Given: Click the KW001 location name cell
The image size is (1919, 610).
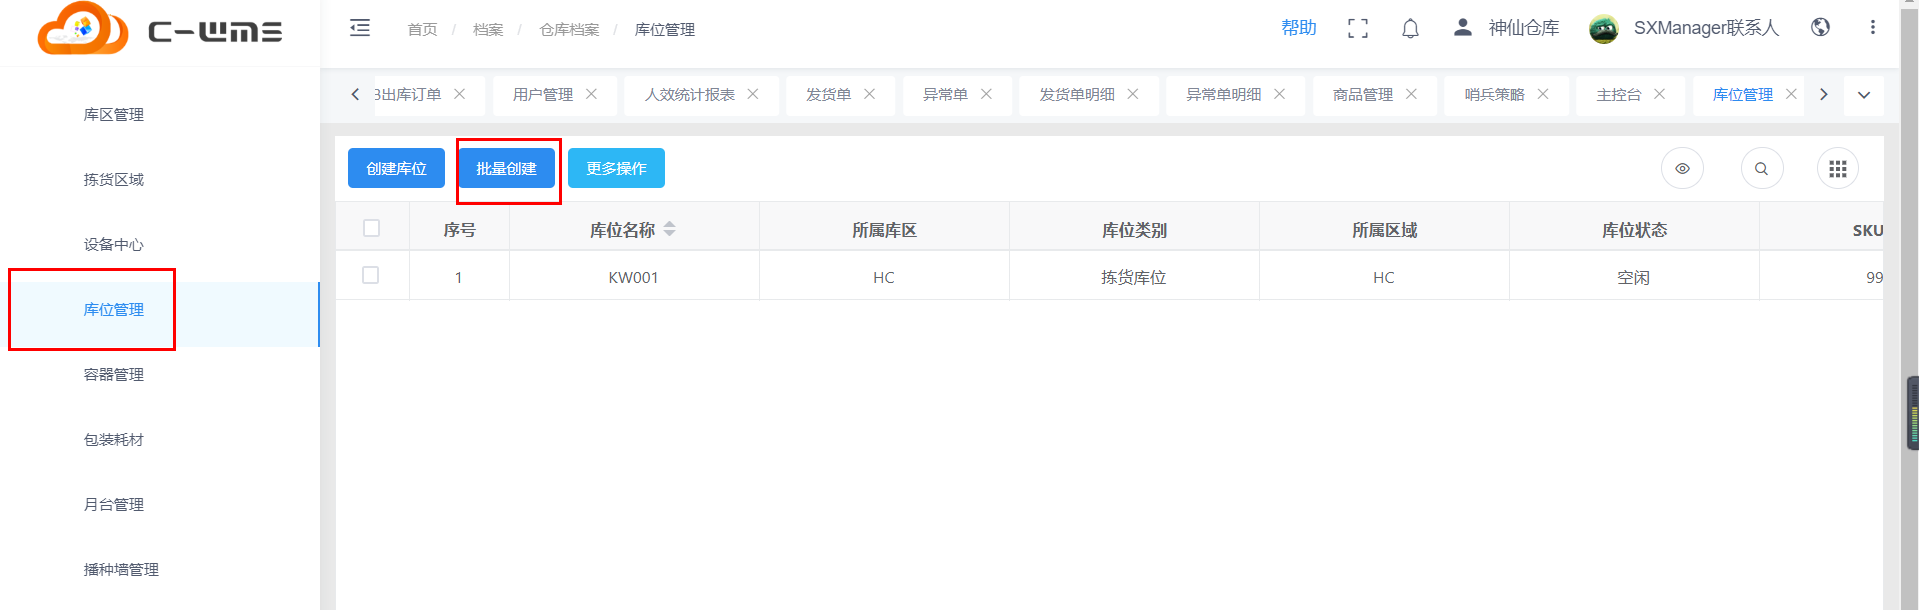Looking at the screenshot, I should (634, 277).
